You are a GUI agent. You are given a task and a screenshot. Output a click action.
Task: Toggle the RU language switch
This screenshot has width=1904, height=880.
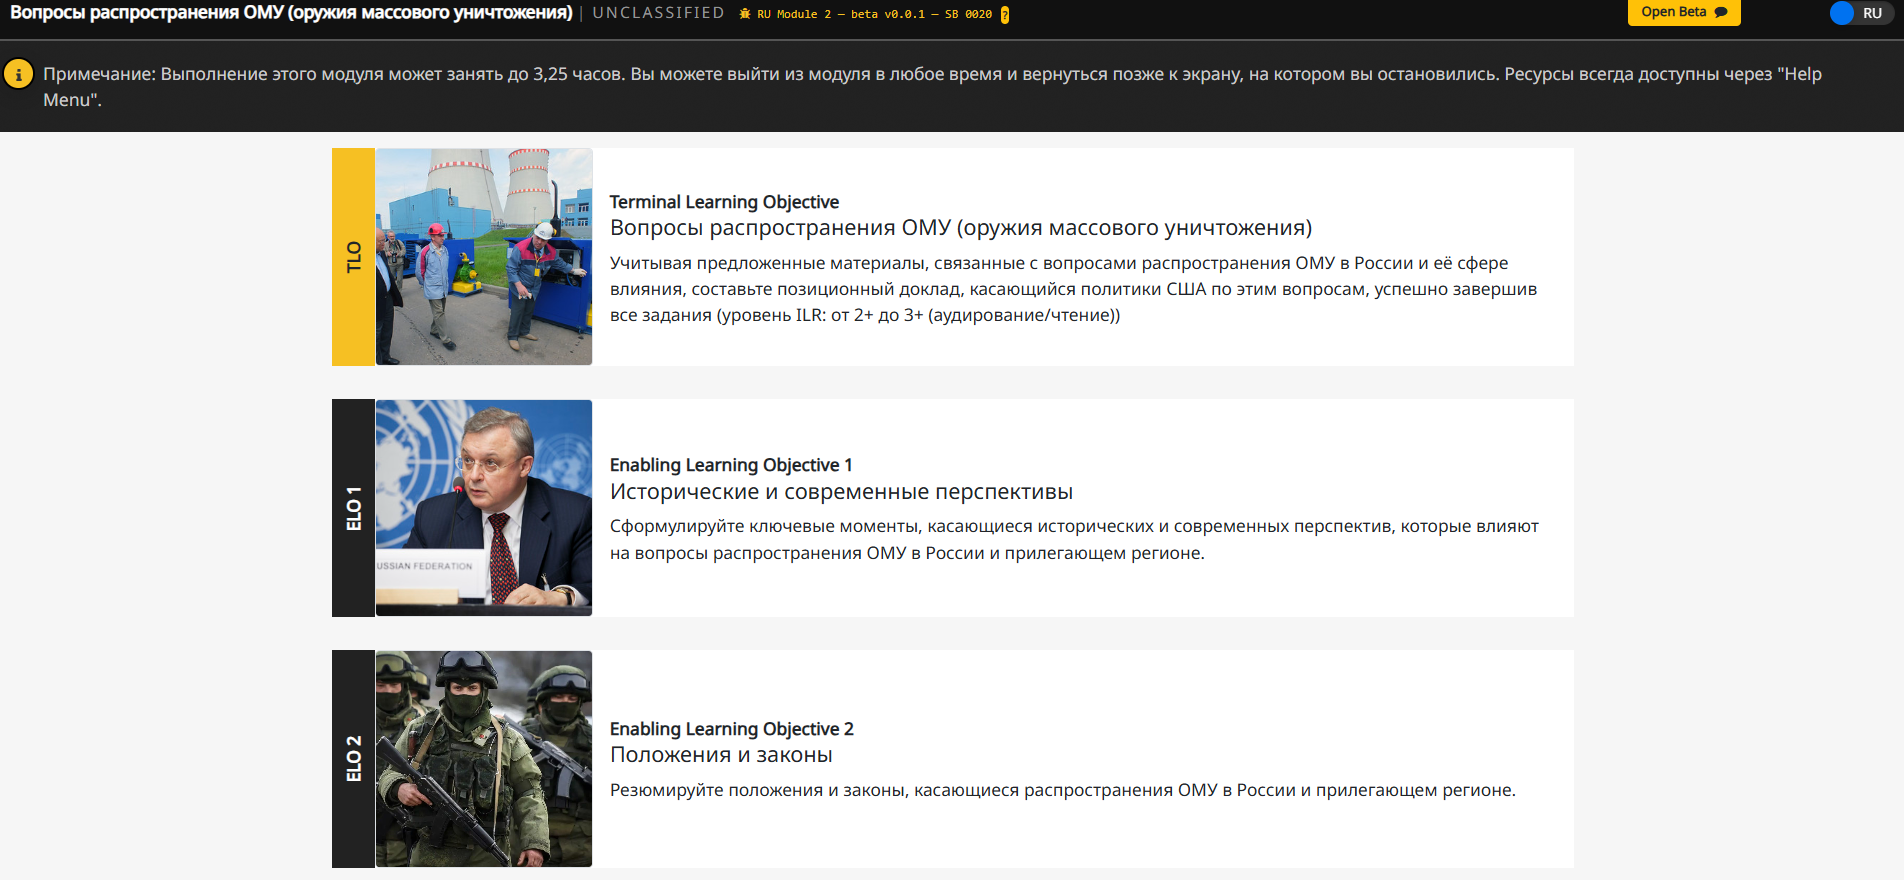click(1859, 13)
